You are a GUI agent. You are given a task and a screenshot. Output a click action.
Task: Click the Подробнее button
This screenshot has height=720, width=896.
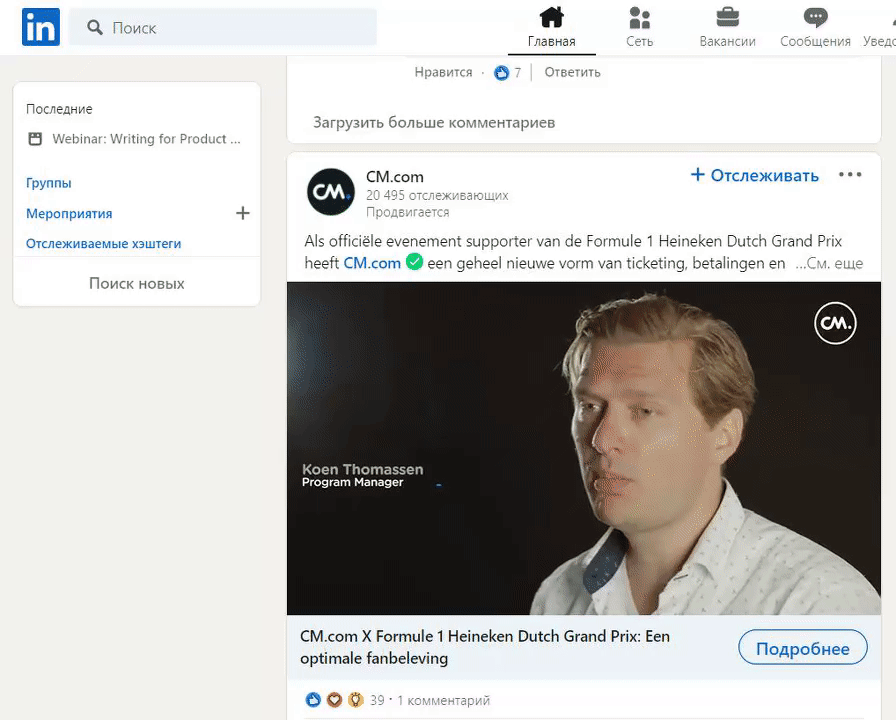(x=802, y=648)
